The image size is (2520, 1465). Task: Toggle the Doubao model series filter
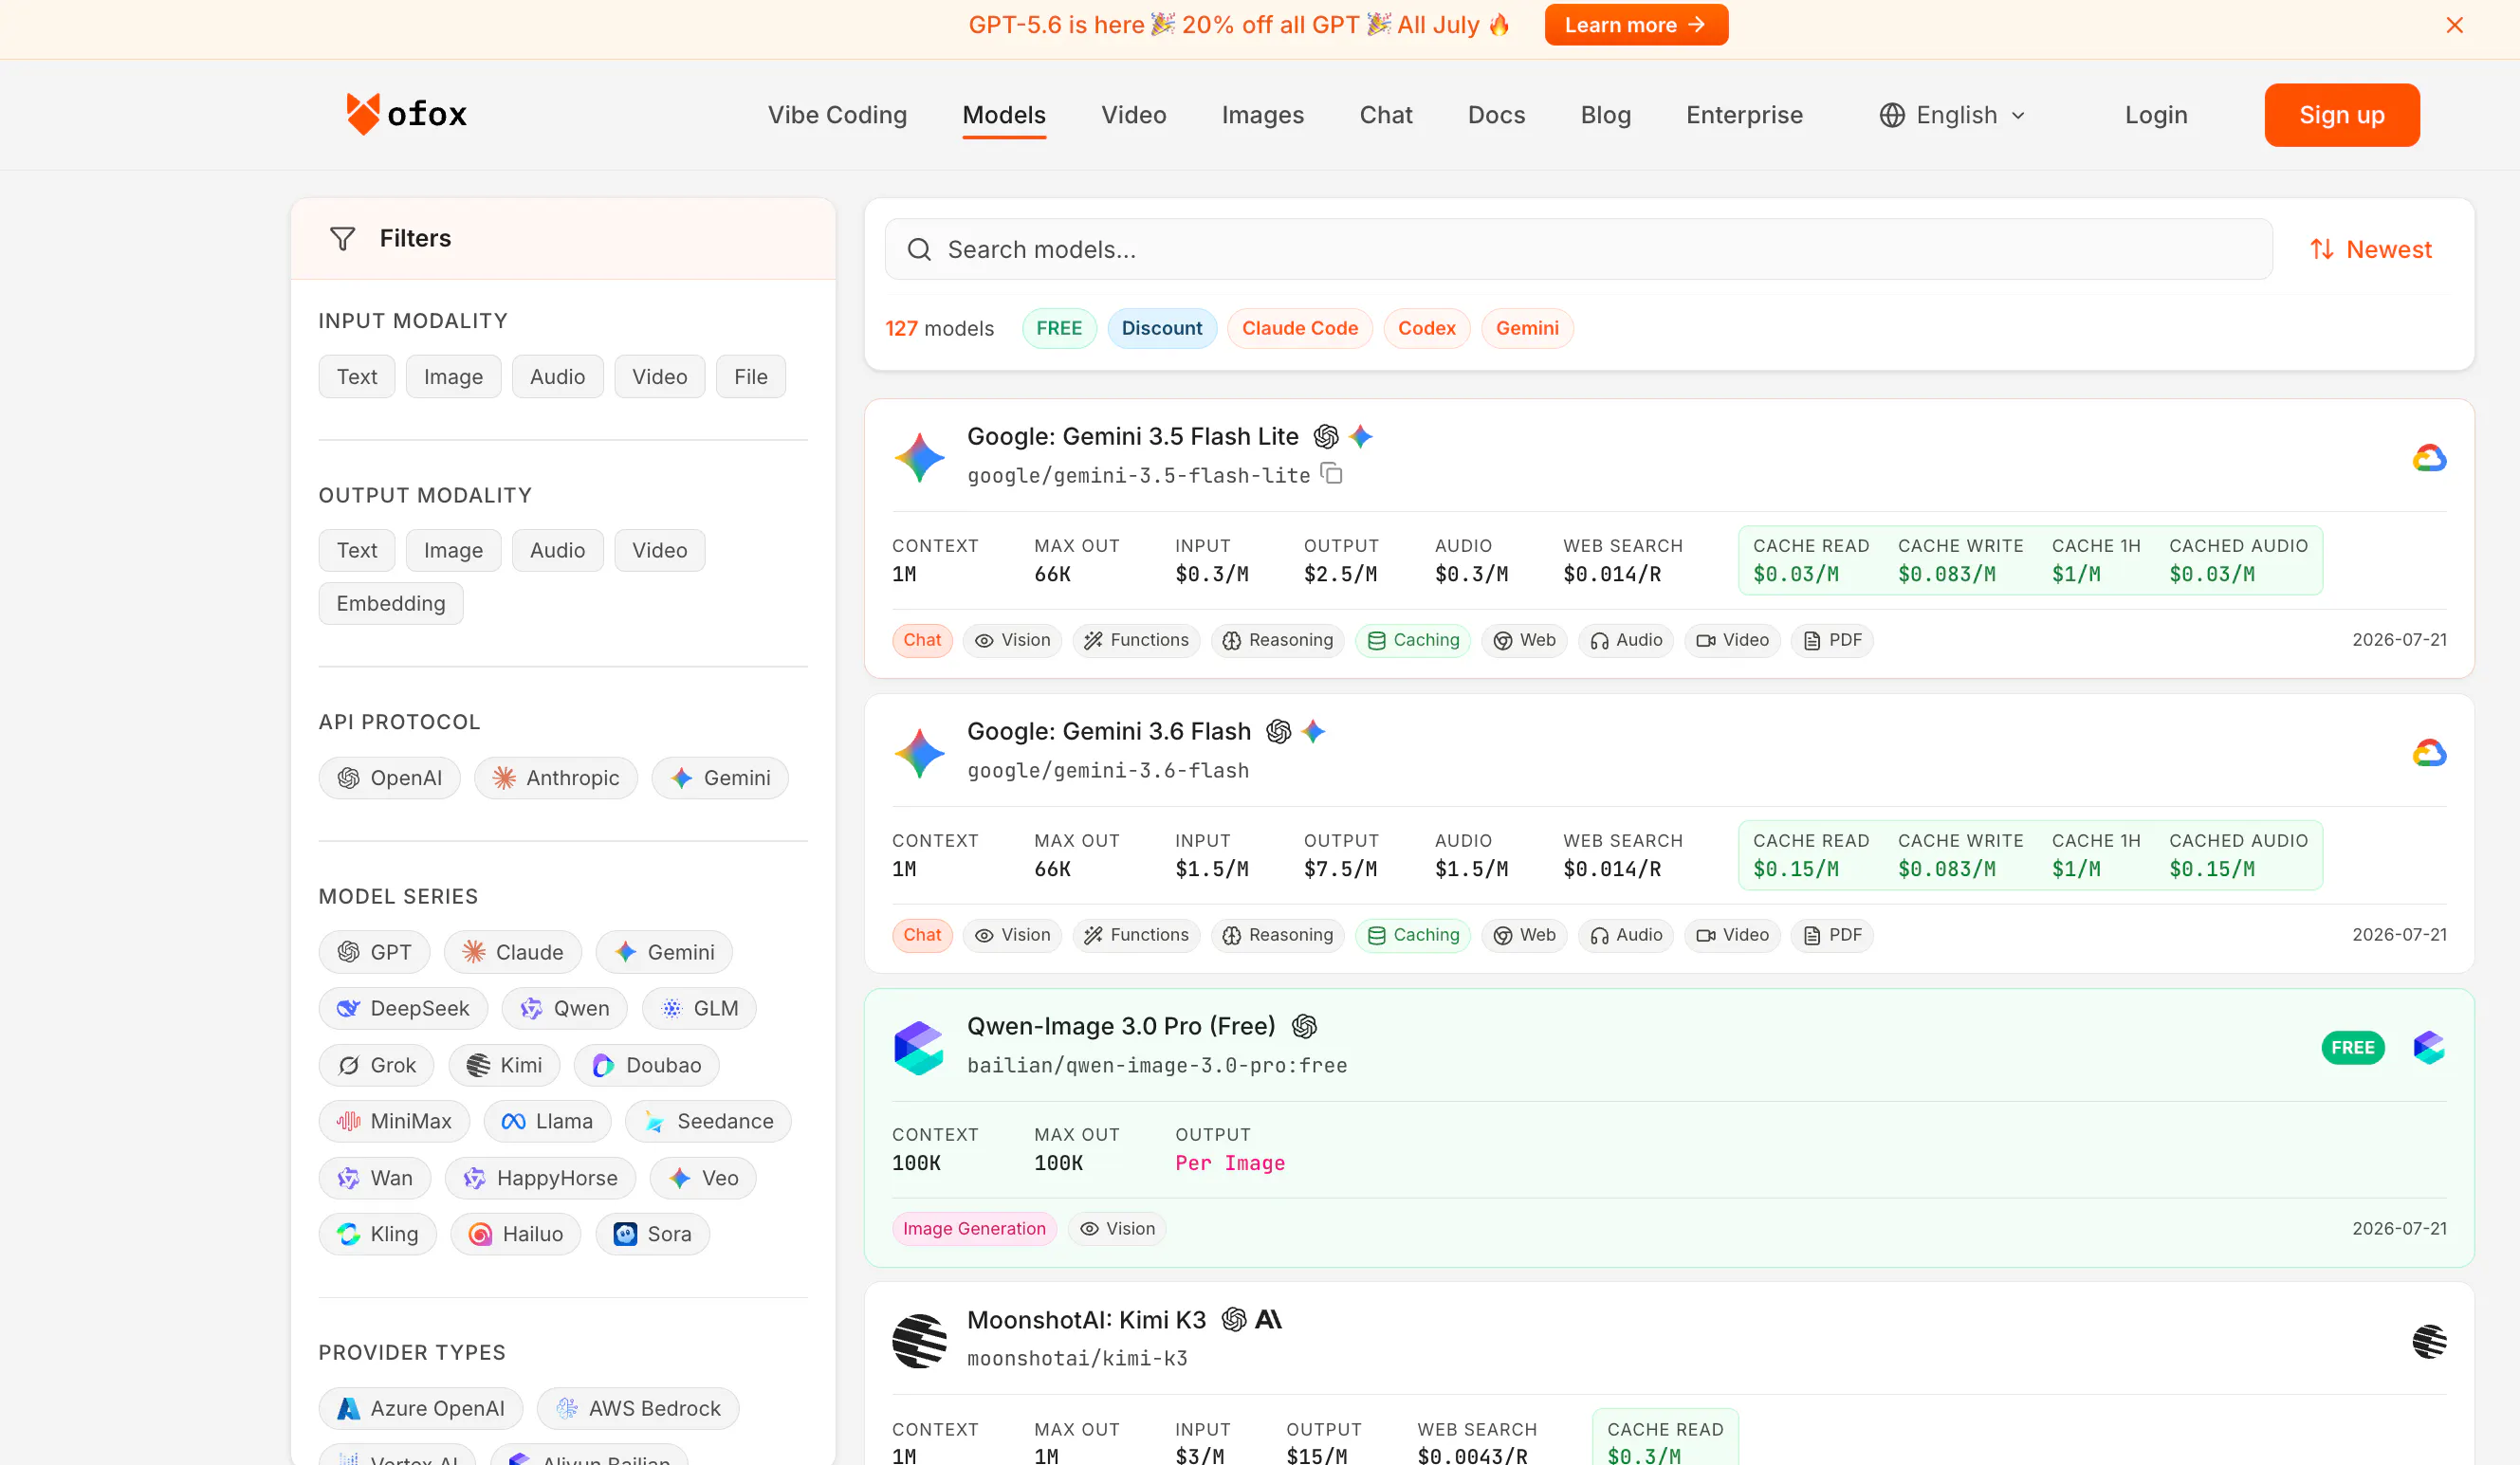coord(647,1066)
